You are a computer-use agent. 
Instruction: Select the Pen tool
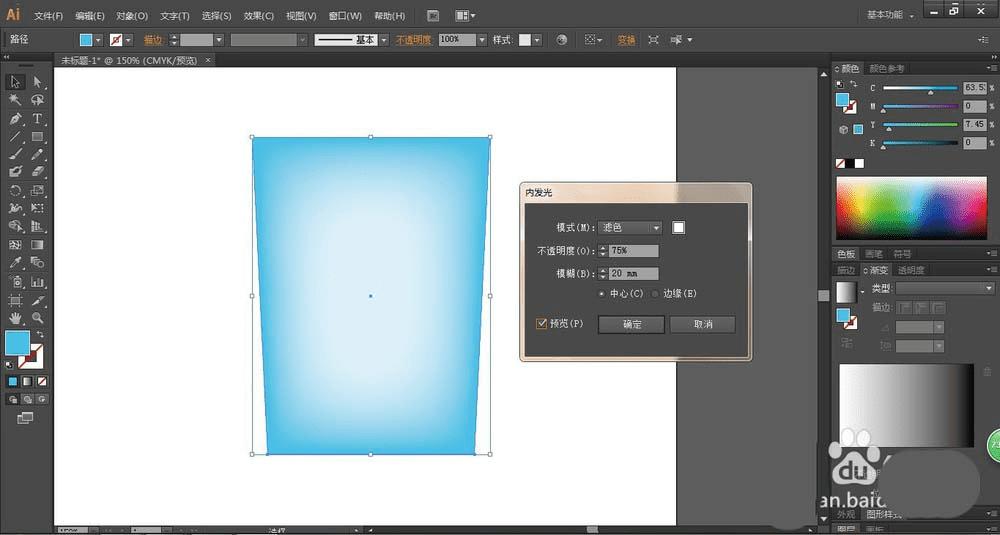[x=15, y=118]
